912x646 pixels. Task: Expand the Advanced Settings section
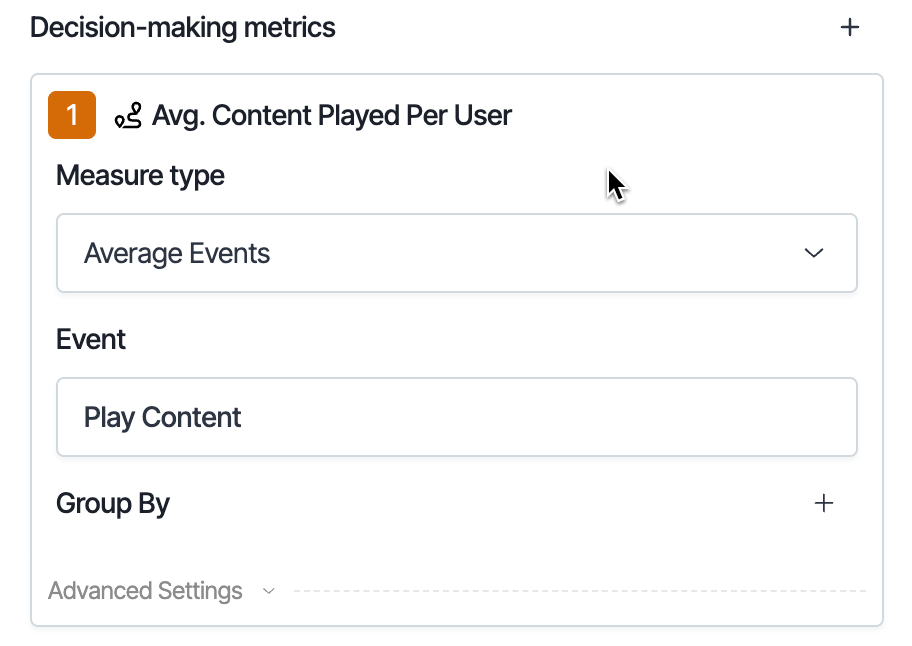coord(145,591)
